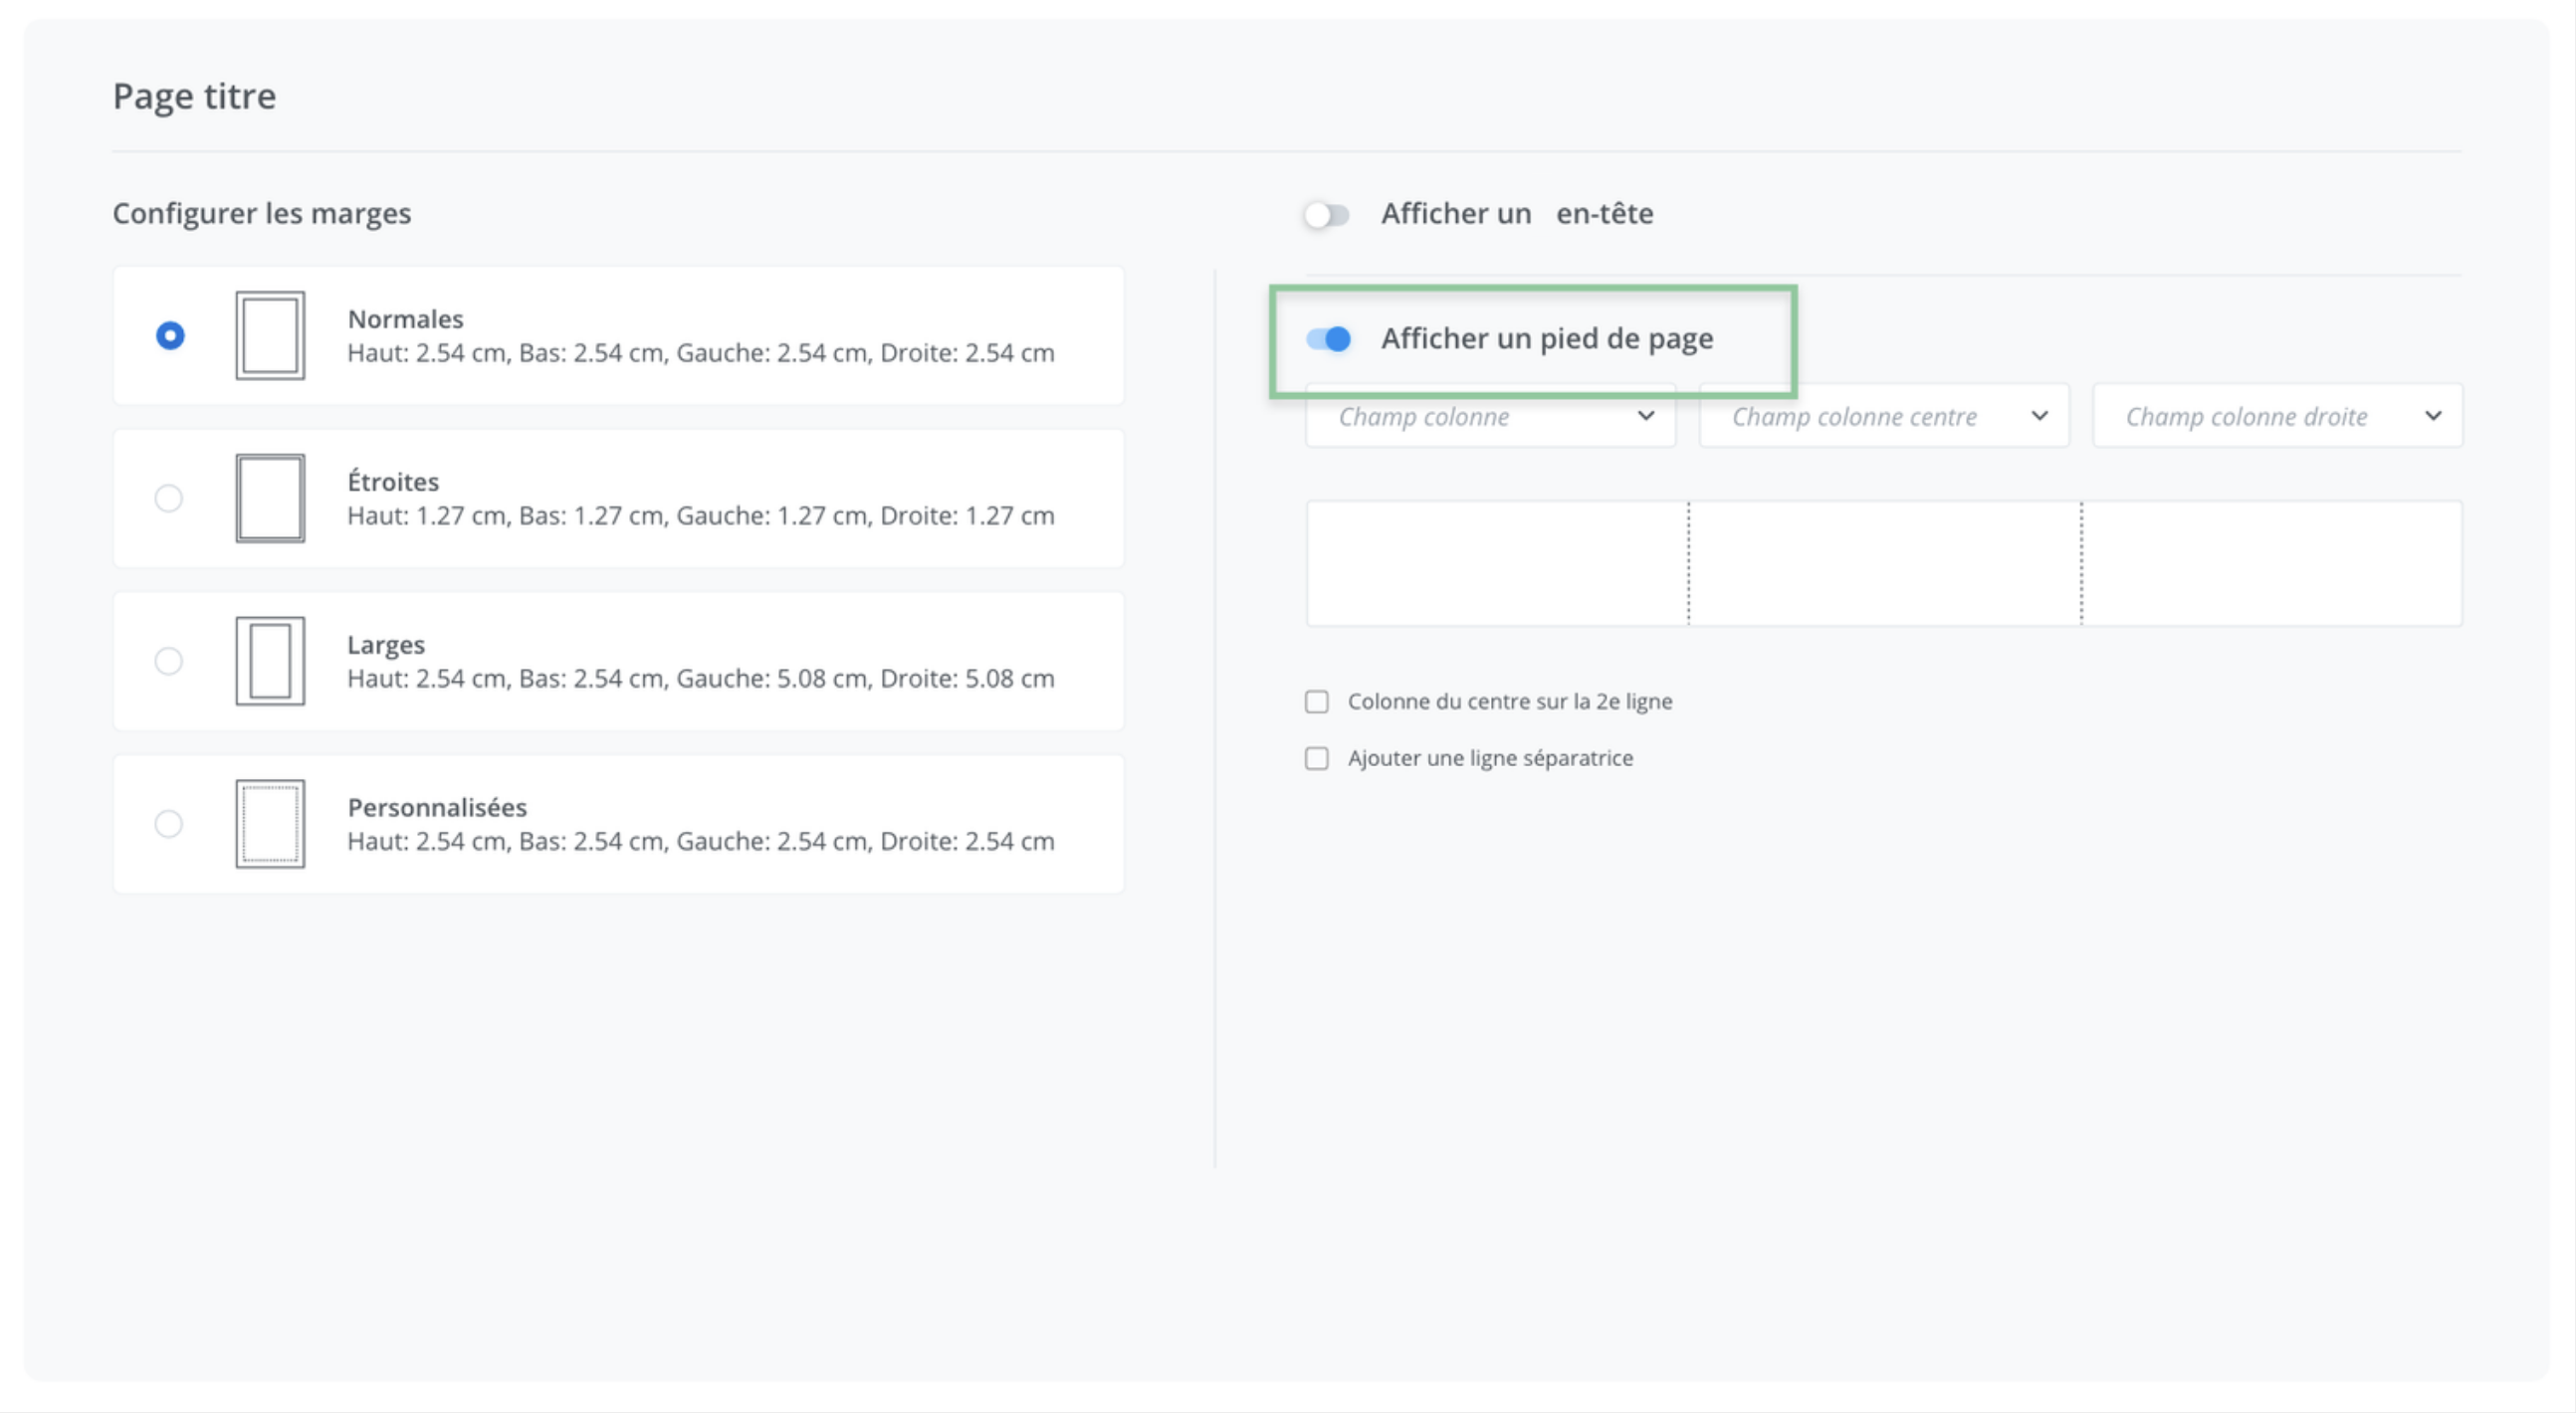2576x1413 pixels.
Task: Select the Normales margins radio button
Action: [170, 336]
